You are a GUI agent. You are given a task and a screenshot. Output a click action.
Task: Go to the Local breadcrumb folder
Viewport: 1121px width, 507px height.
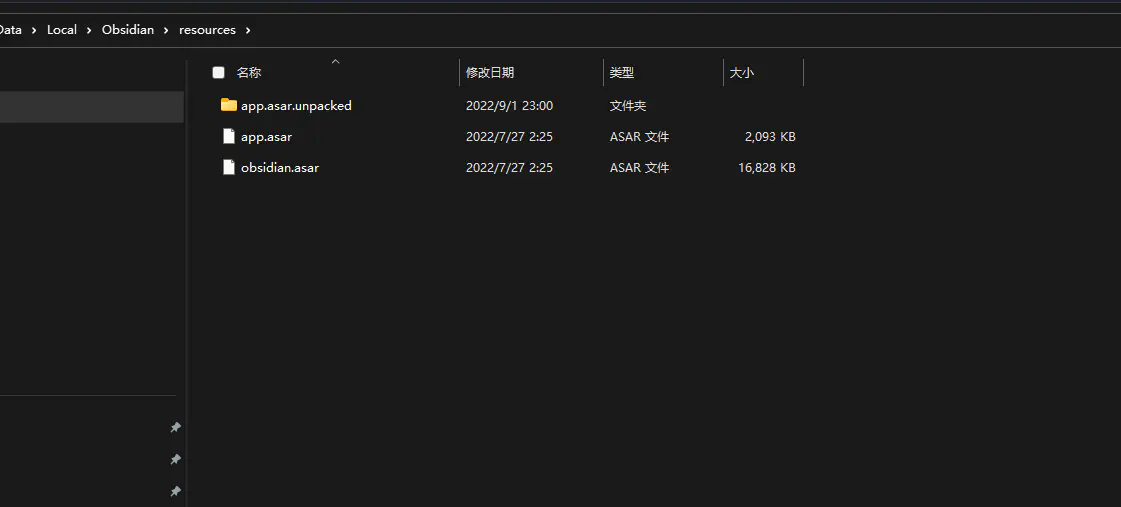(x=62, y=30)
